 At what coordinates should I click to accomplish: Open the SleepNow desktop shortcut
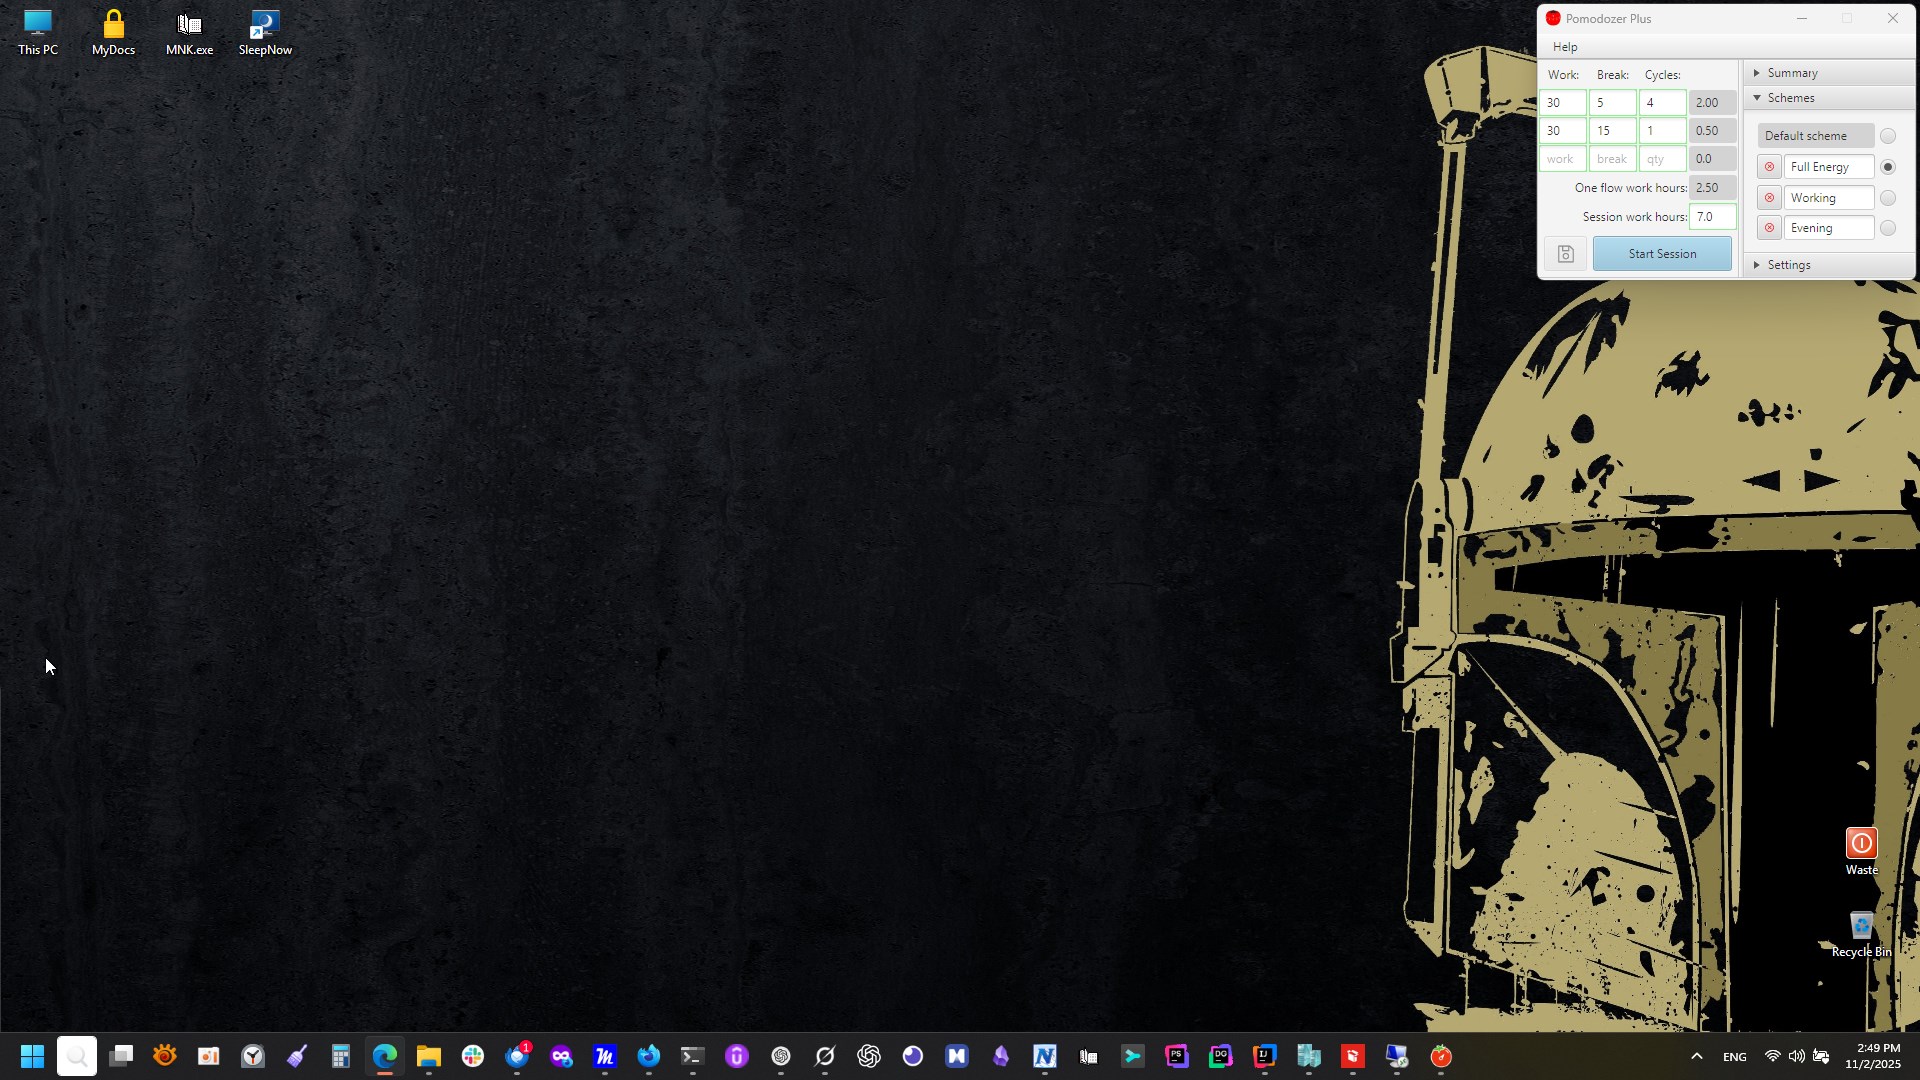tap(265, 24)
